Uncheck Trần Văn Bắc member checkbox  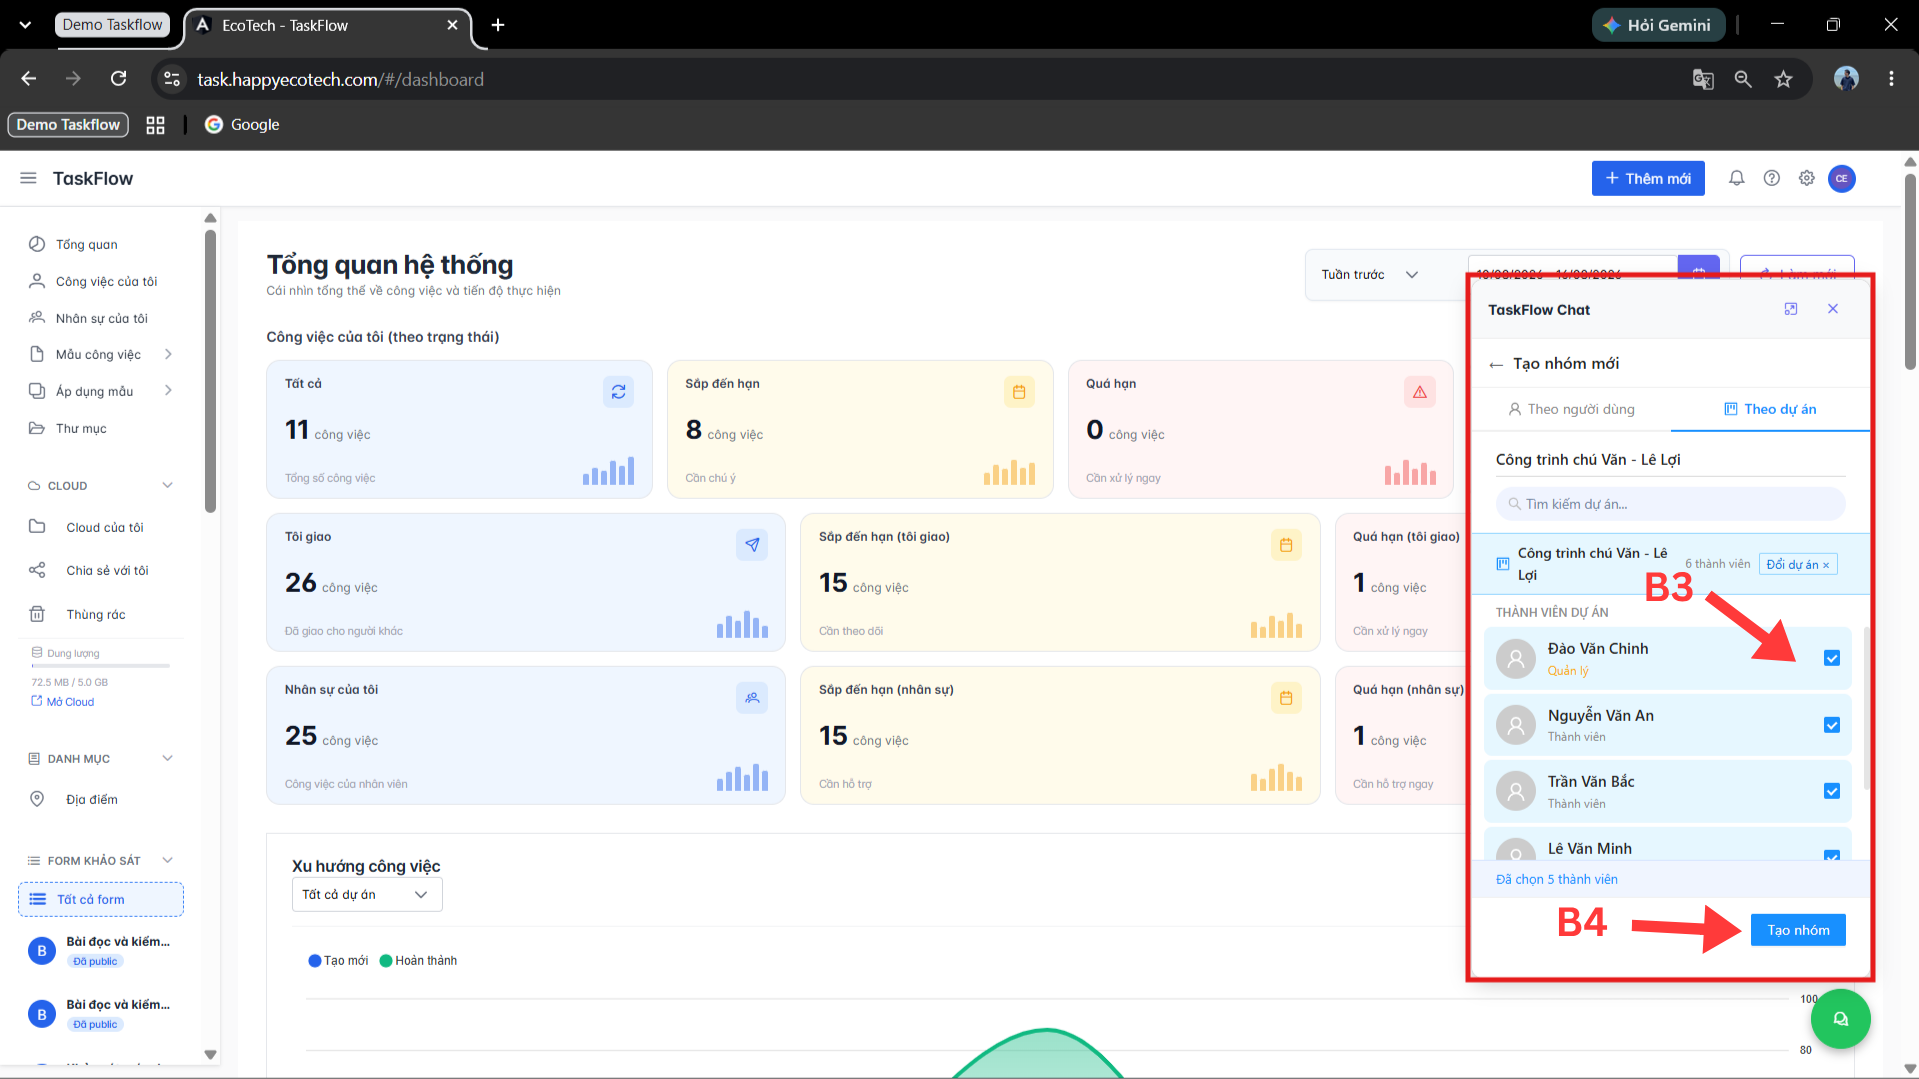(1832, 791)
